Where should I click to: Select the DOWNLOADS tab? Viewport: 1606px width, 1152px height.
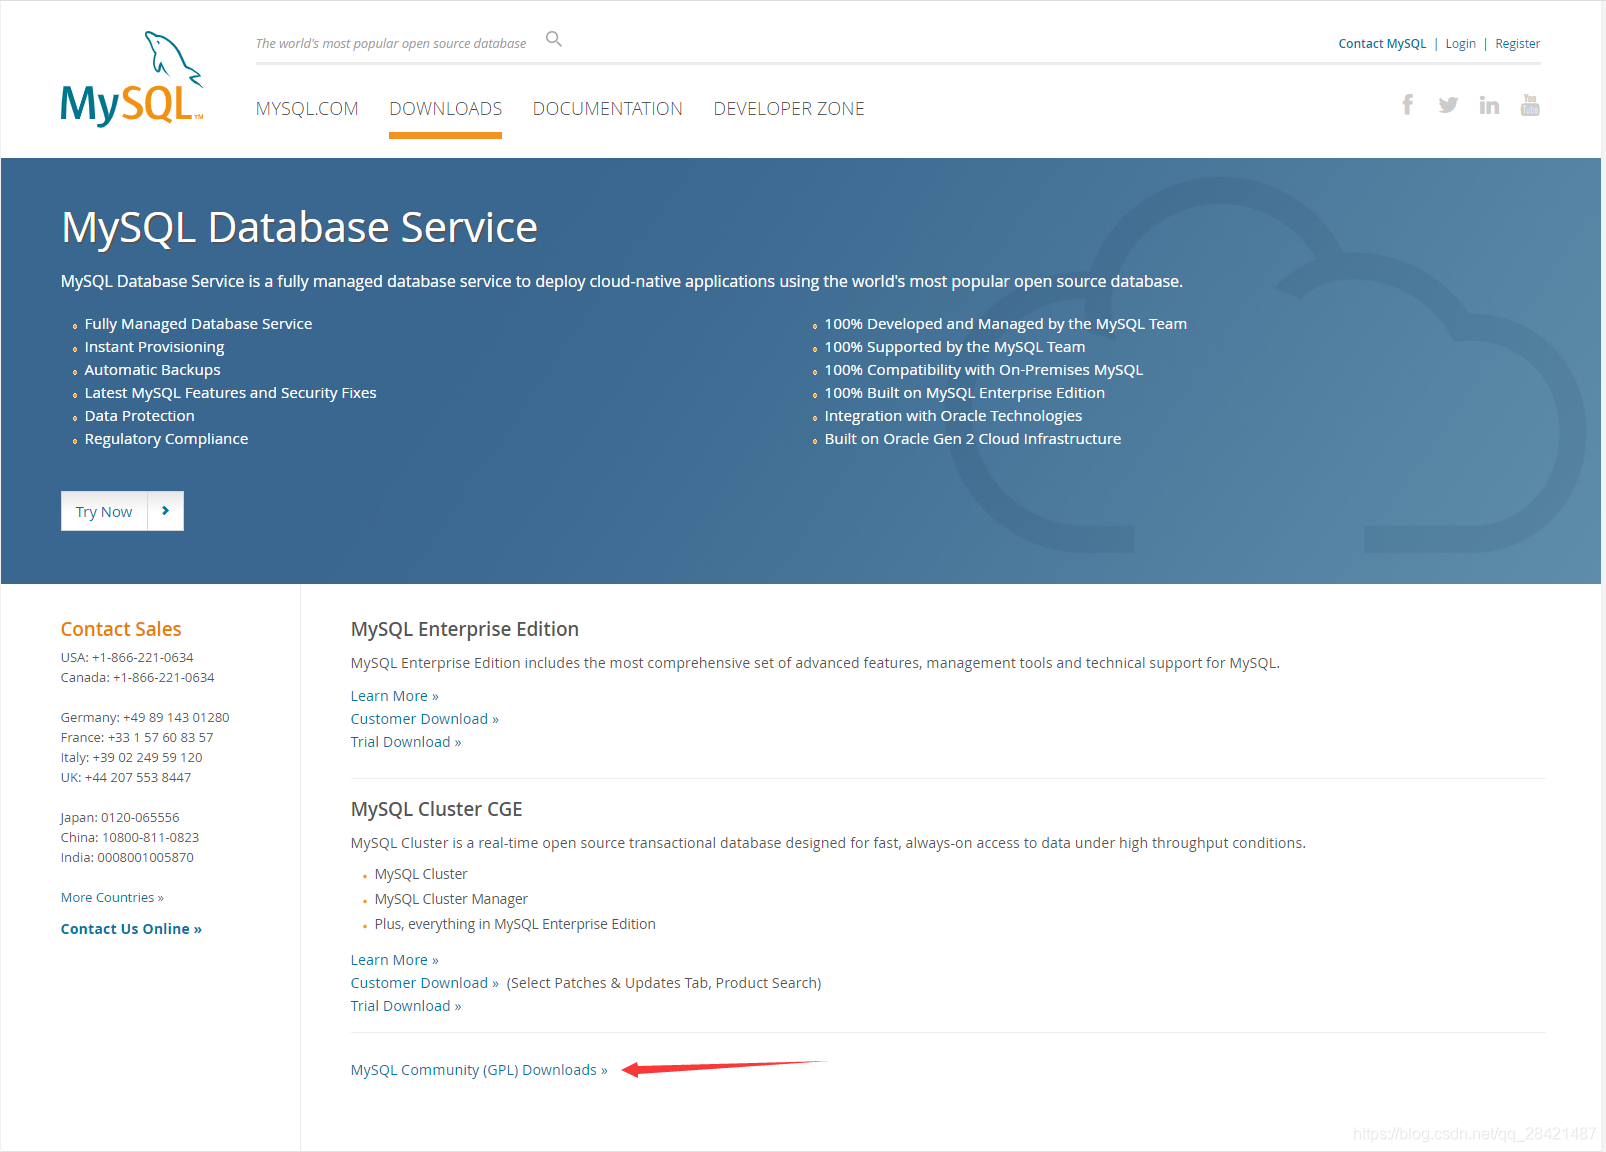[446, 109]
